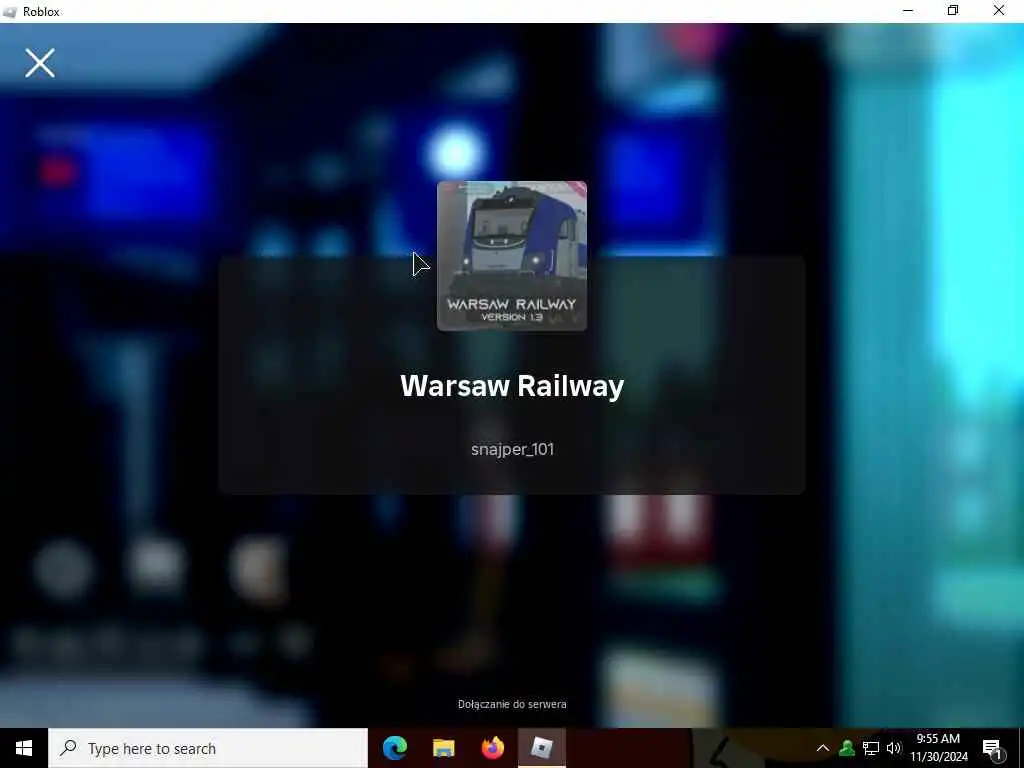1024x768 pixels.
Task: Close the Roblox loading screen with the X
Action: (x=40, y=63)
